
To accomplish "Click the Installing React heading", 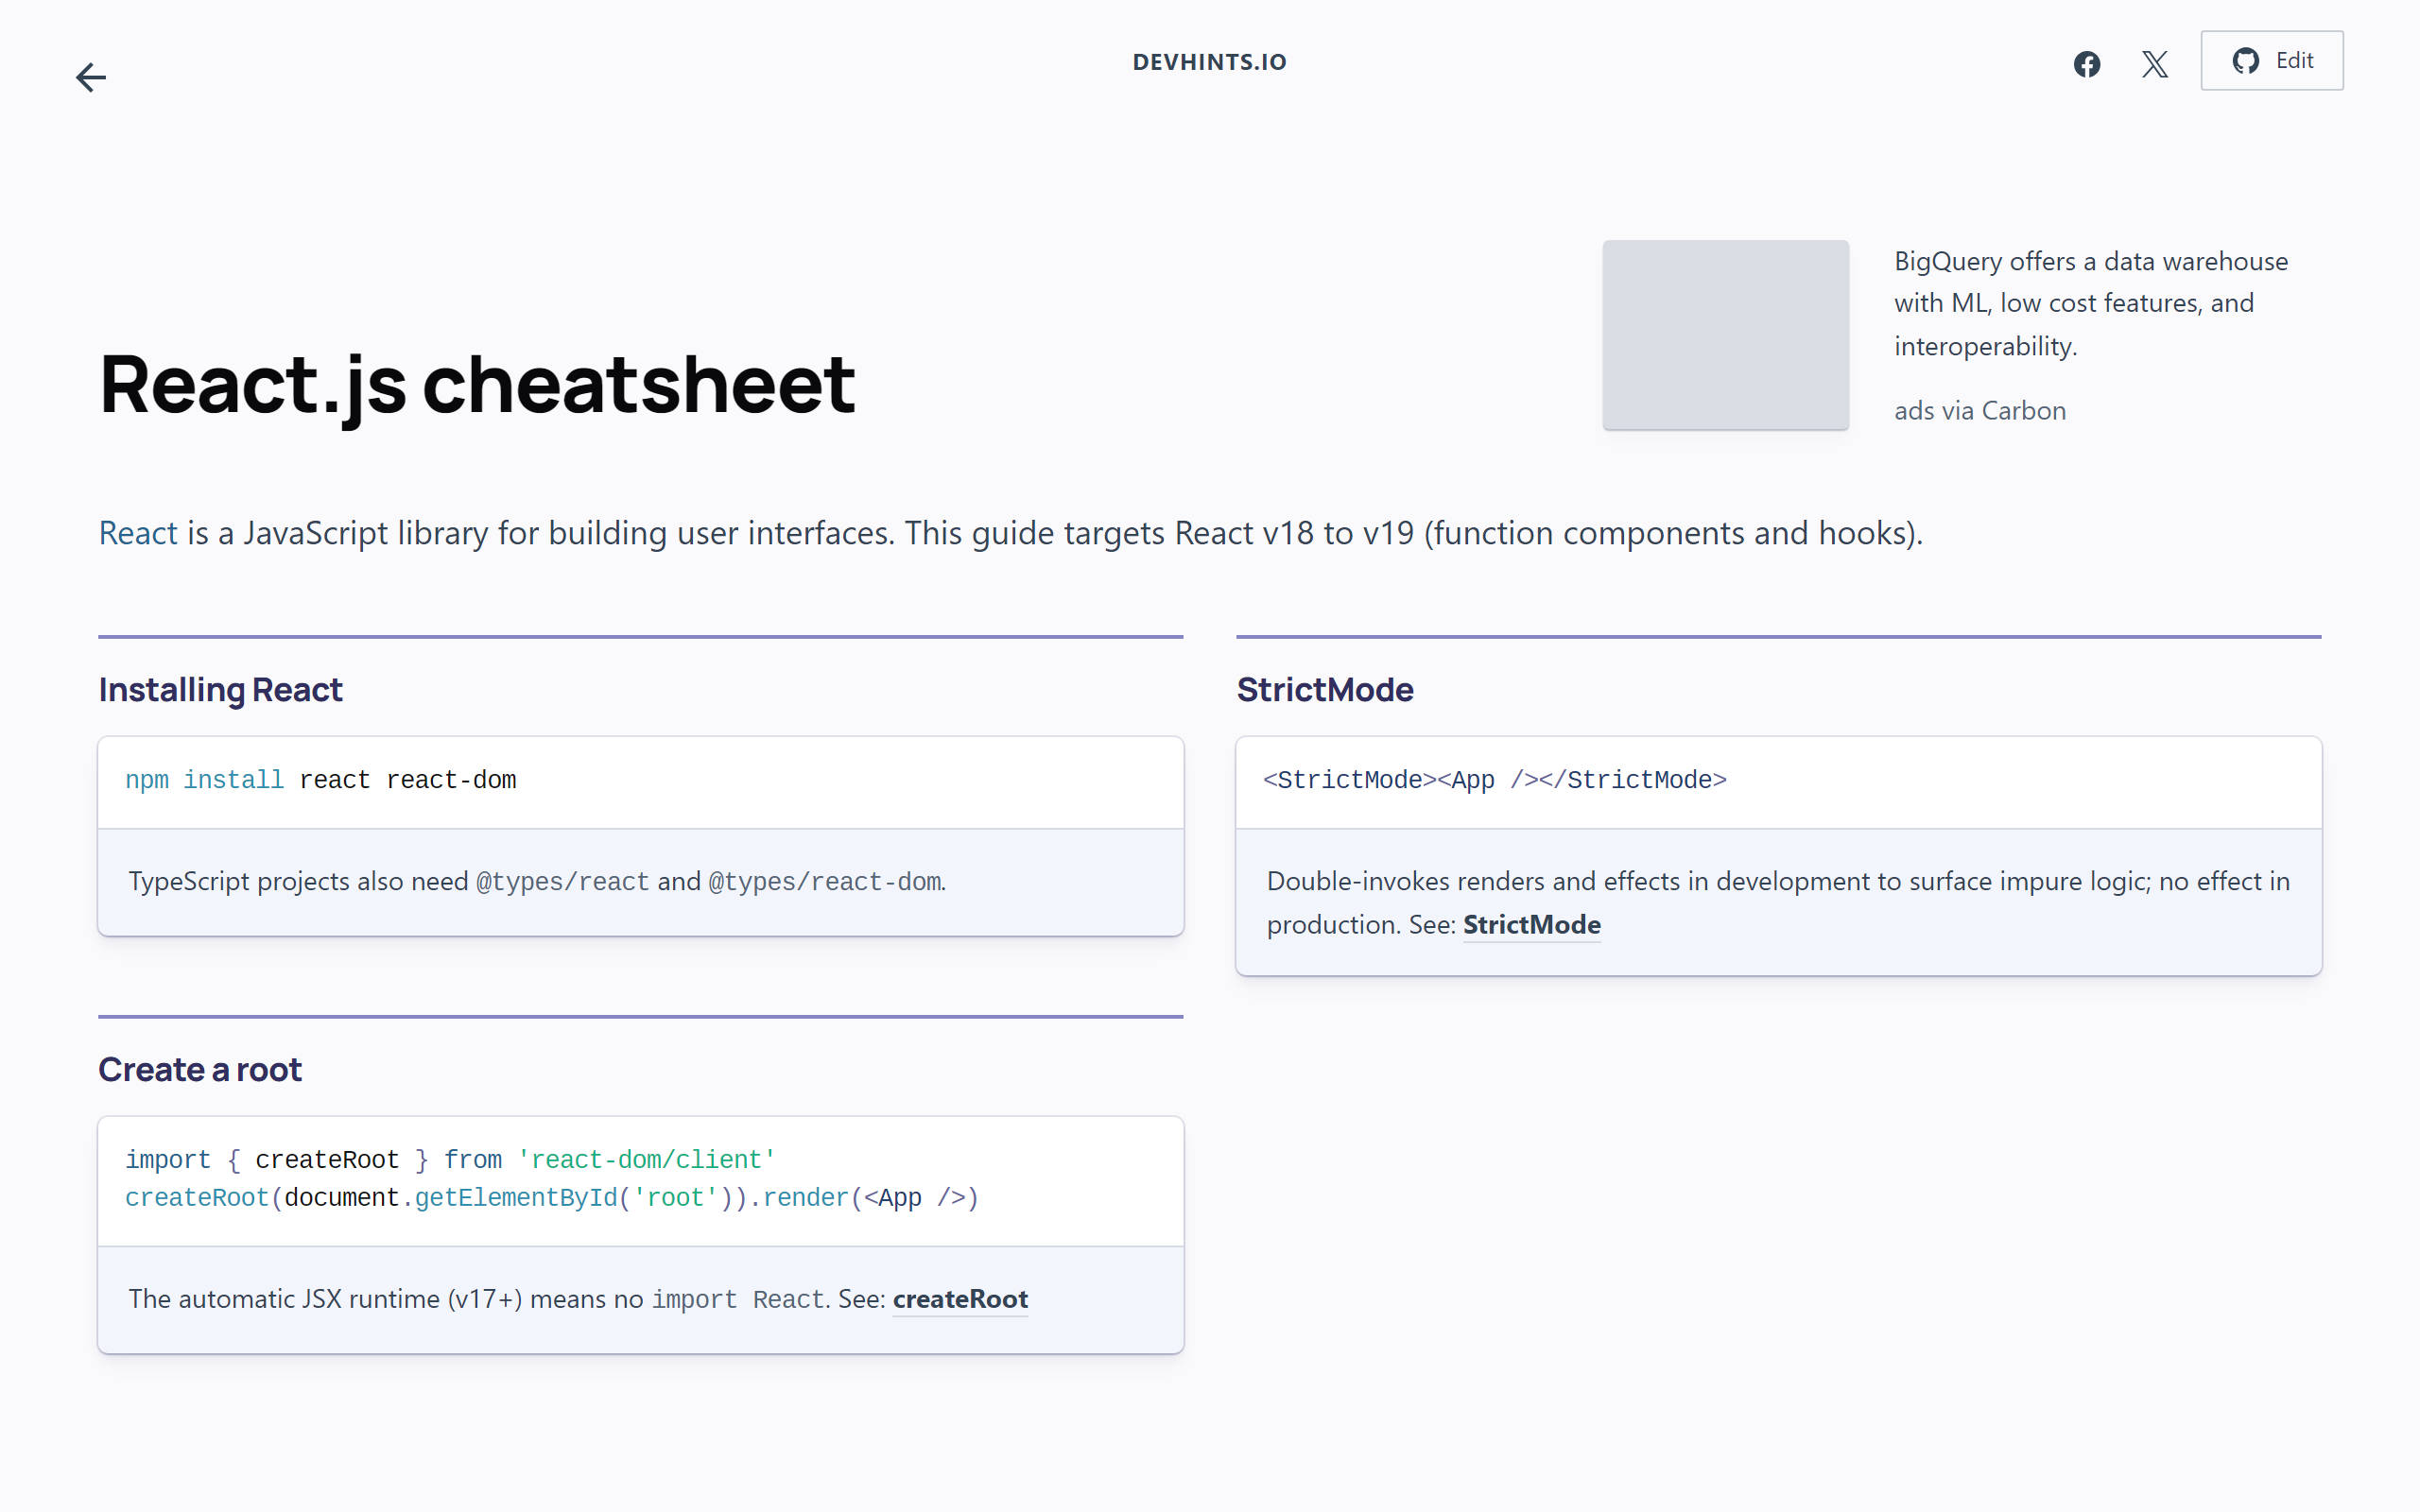I will pyautogui.click(x=220, y=690).
